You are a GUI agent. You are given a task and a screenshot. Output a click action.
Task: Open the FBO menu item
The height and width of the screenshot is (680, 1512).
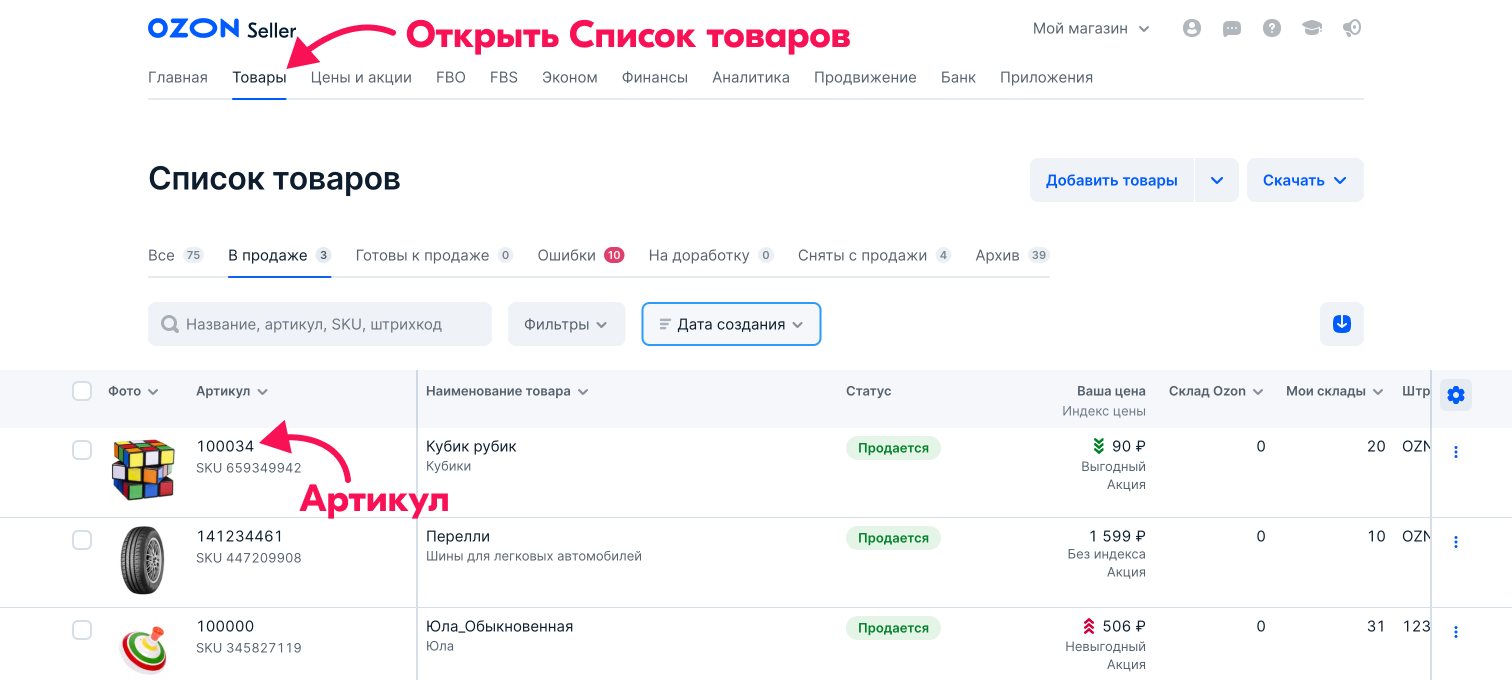click(x=451, y=77)
